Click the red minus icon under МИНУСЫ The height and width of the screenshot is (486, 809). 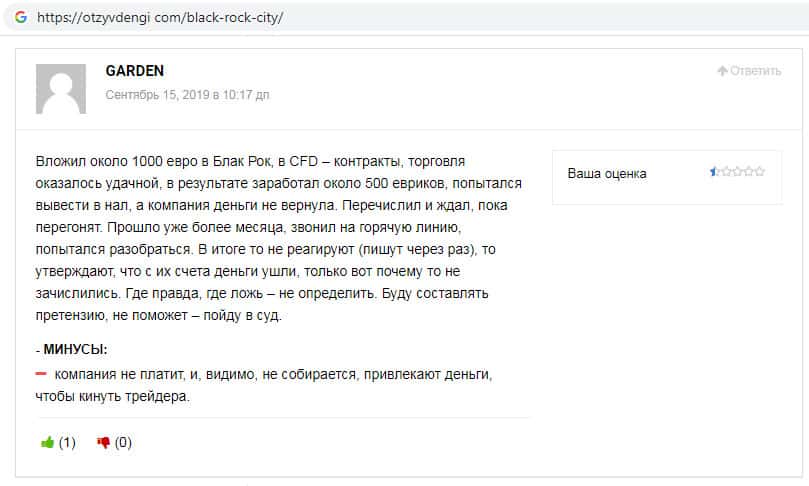pyautogui.click(x=42, y=373)
